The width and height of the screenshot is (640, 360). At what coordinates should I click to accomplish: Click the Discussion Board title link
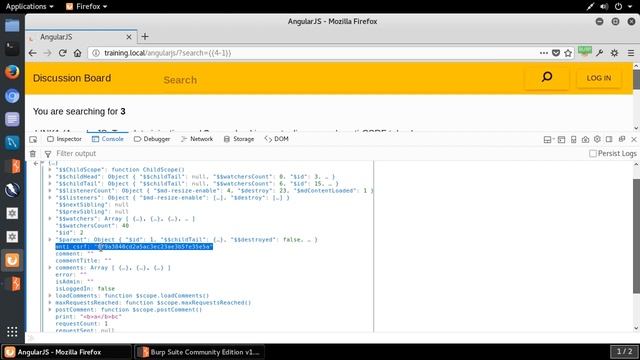coord(72,78)
